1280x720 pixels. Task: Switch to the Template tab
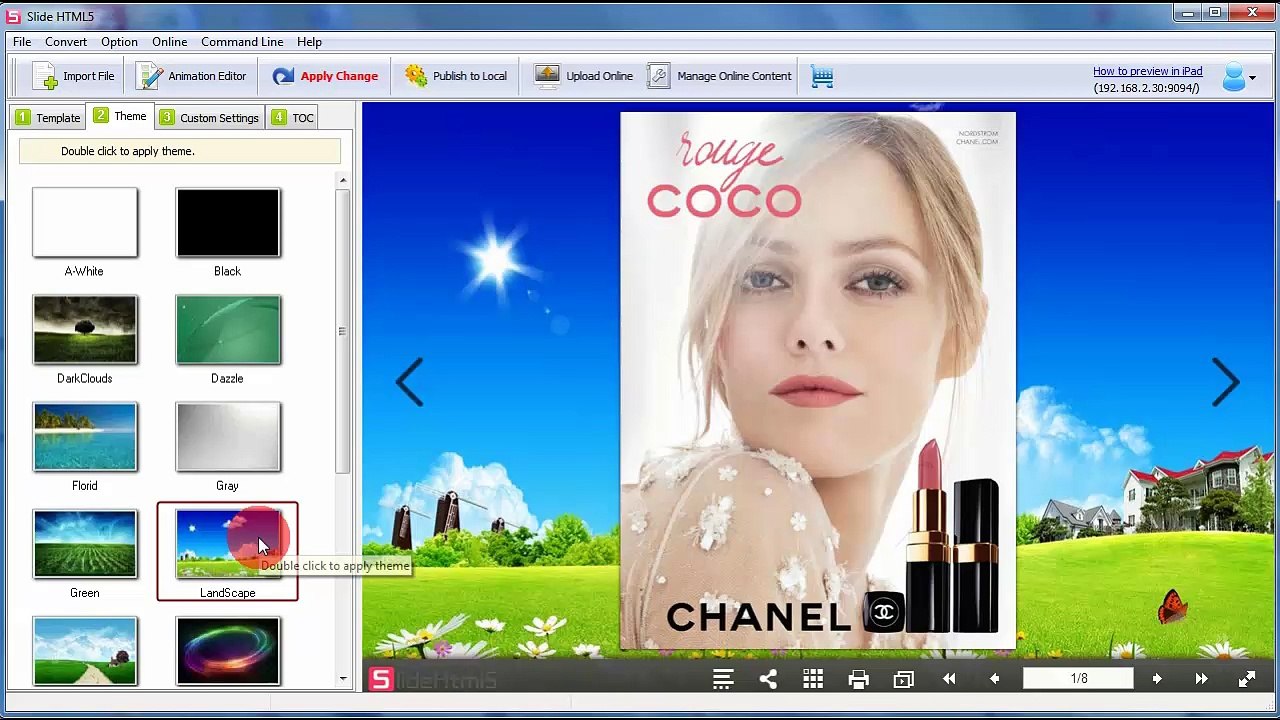48,117
